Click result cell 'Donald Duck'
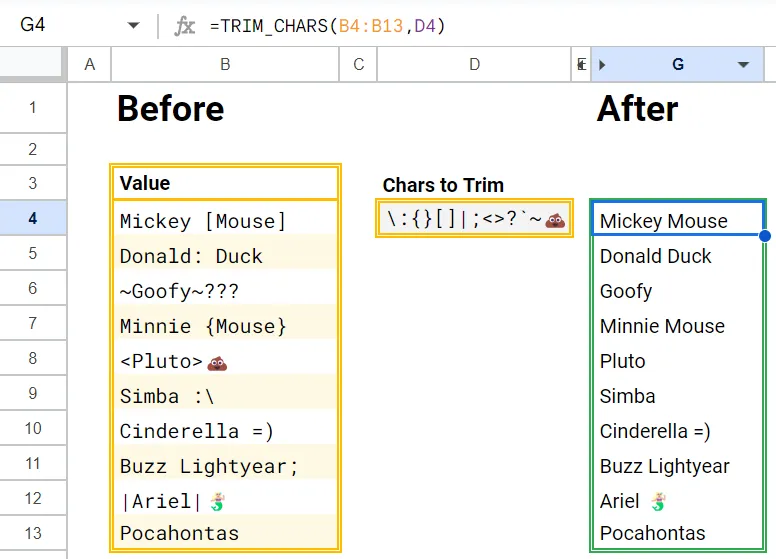Screen dimensions: 776x559 click(678, 253)
